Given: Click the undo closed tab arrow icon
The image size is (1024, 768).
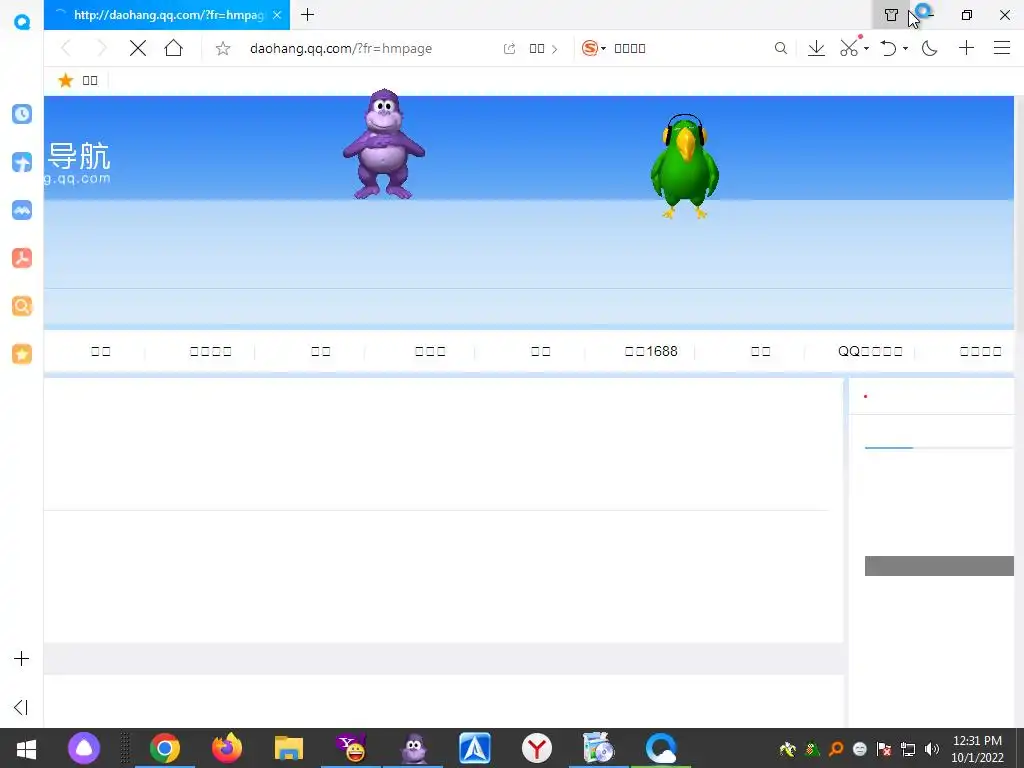Looking at the screenshot, I should [x=888, y=48].
